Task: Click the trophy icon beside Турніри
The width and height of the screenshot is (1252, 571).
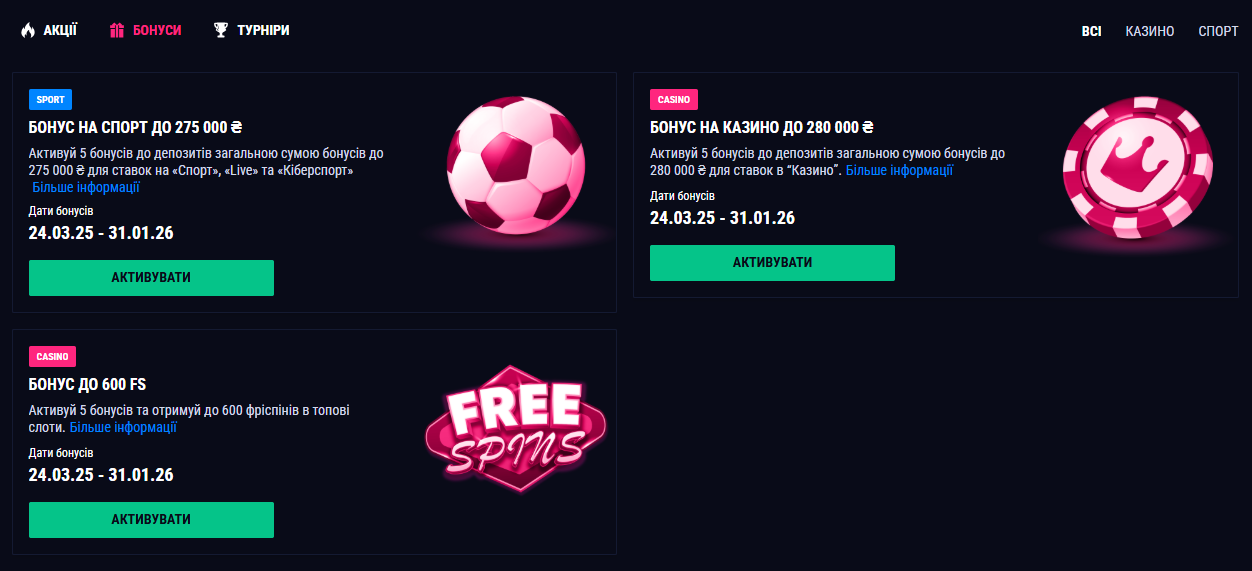Action: pyautogui.click(x=221, y=31)
